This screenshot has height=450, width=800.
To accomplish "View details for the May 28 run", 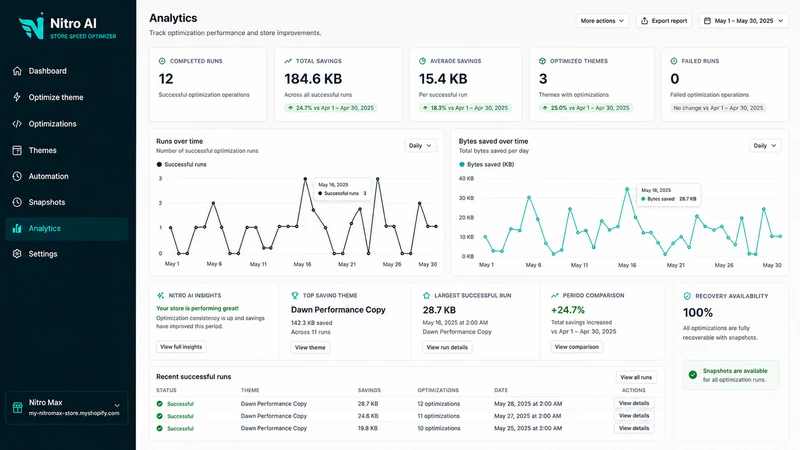I will [x=634, y=403].
